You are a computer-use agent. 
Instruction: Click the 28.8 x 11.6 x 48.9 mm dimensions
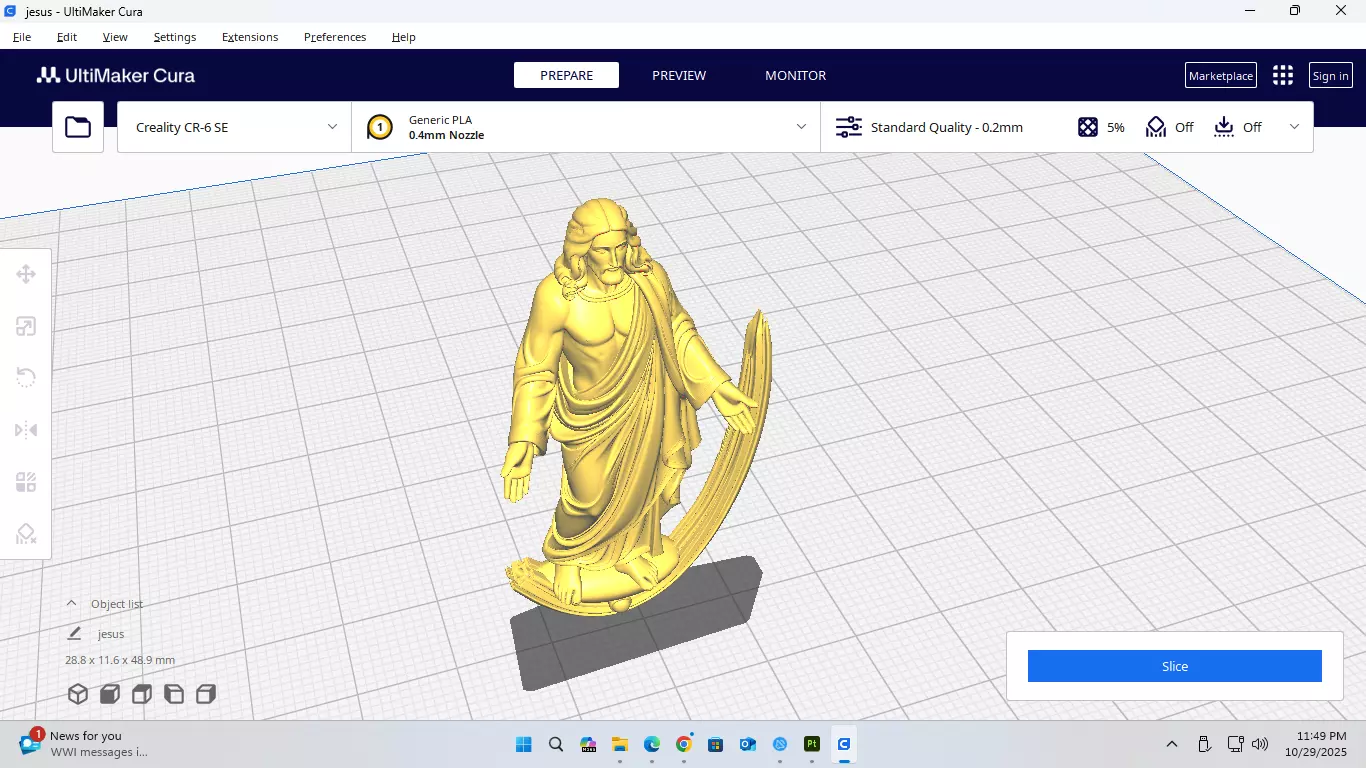tap(120, 660)
